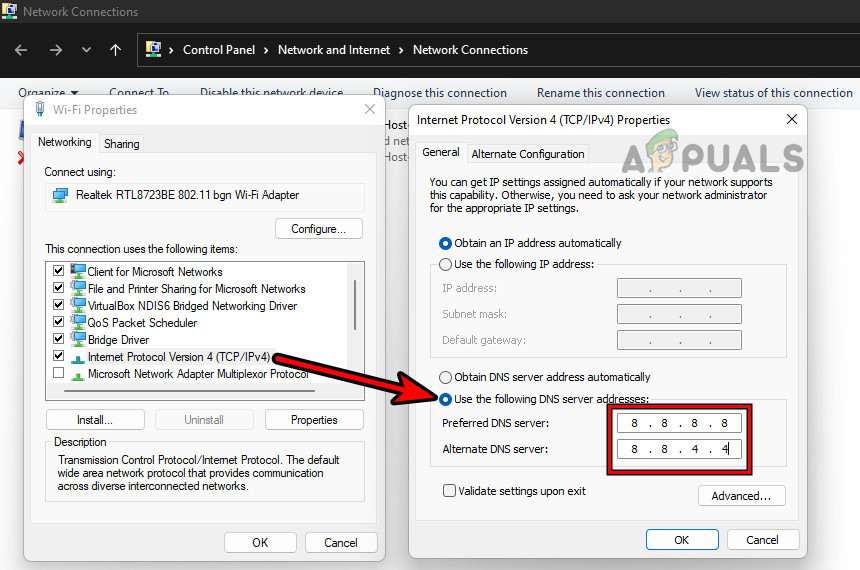Click the Subnet mask field

pyautogui.click(x=679, y=314)
